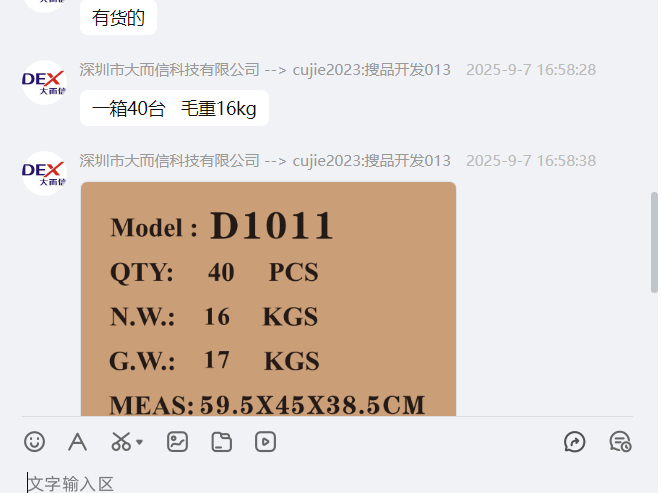Select the 一箱40台 毛重16kg message bubble

click(174, 108)
